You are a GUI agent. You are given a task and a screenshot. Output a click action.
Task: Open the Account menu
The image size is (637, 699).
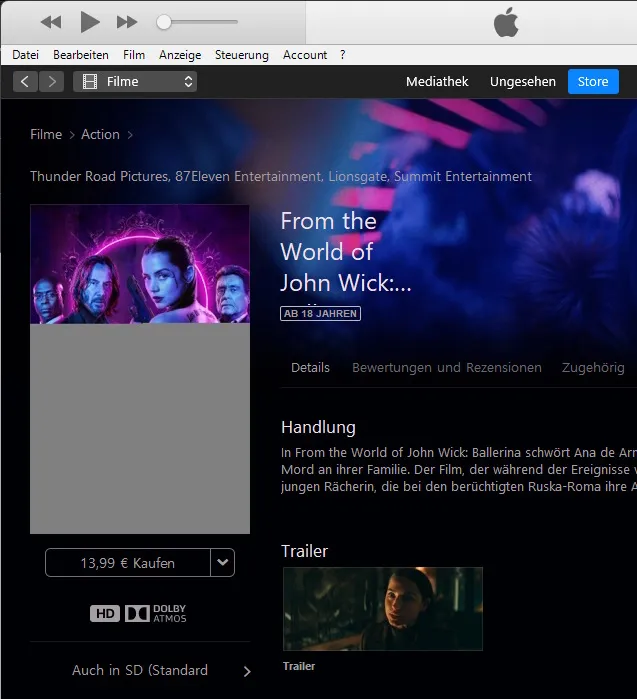click(x=305, y=55)
